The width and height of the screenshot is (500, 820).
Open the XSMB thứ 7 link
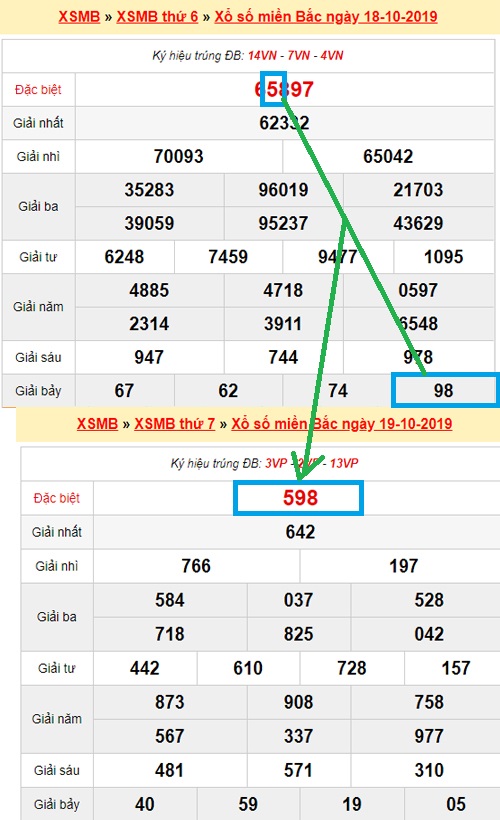175,424
